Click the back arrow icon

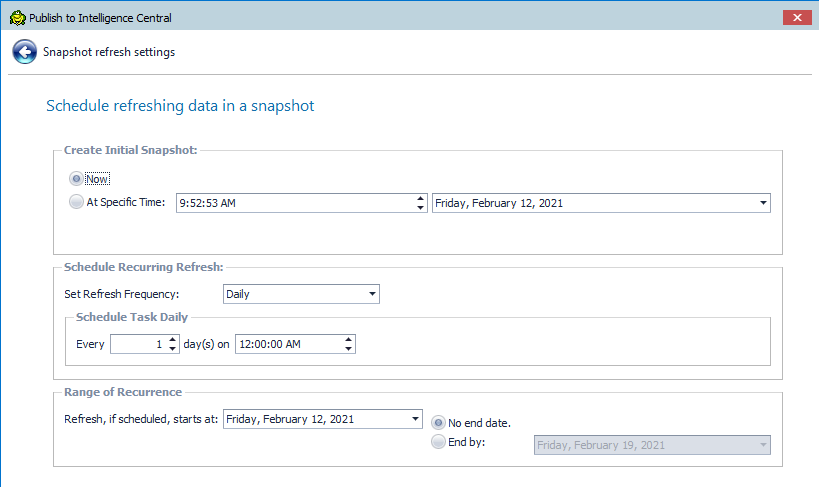[24, 52]
